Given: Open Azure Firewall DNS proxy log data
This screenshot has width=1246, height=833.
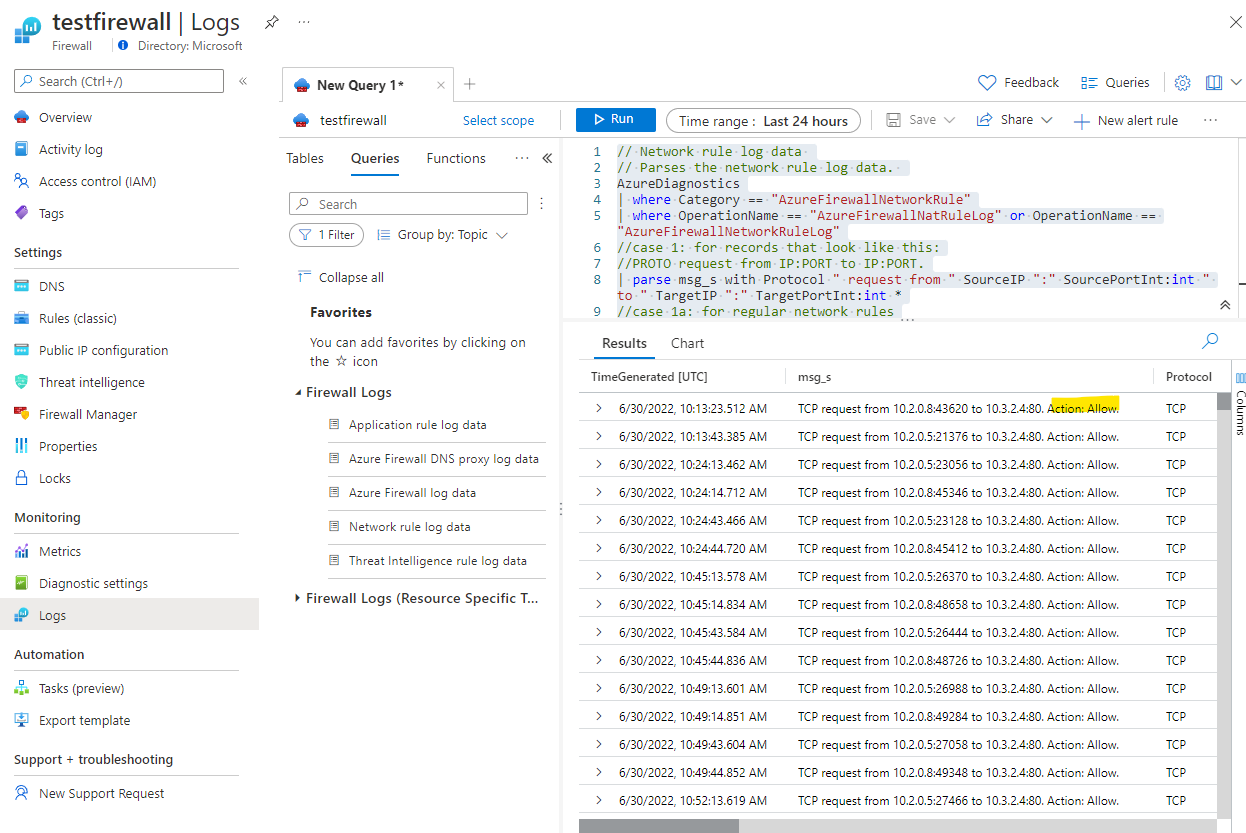Looking at the screenshot, I should (444, 459).
